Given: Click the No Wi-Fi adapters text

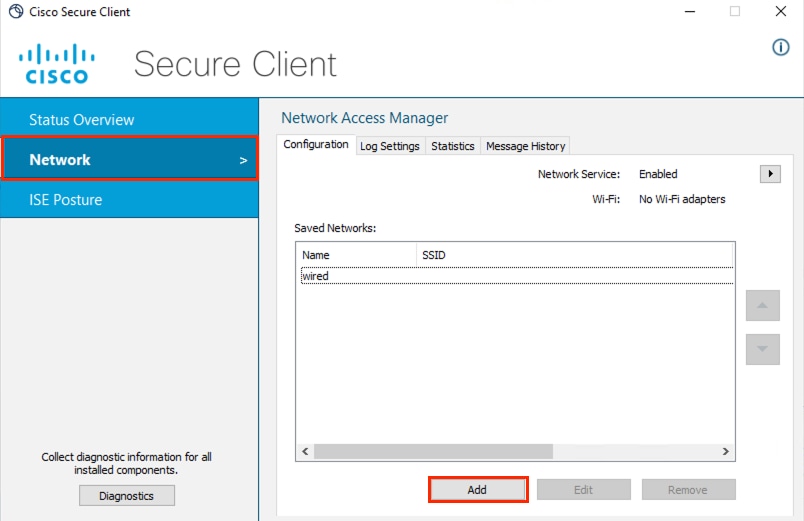Looking at the screenshot, I should pos(682,199).
